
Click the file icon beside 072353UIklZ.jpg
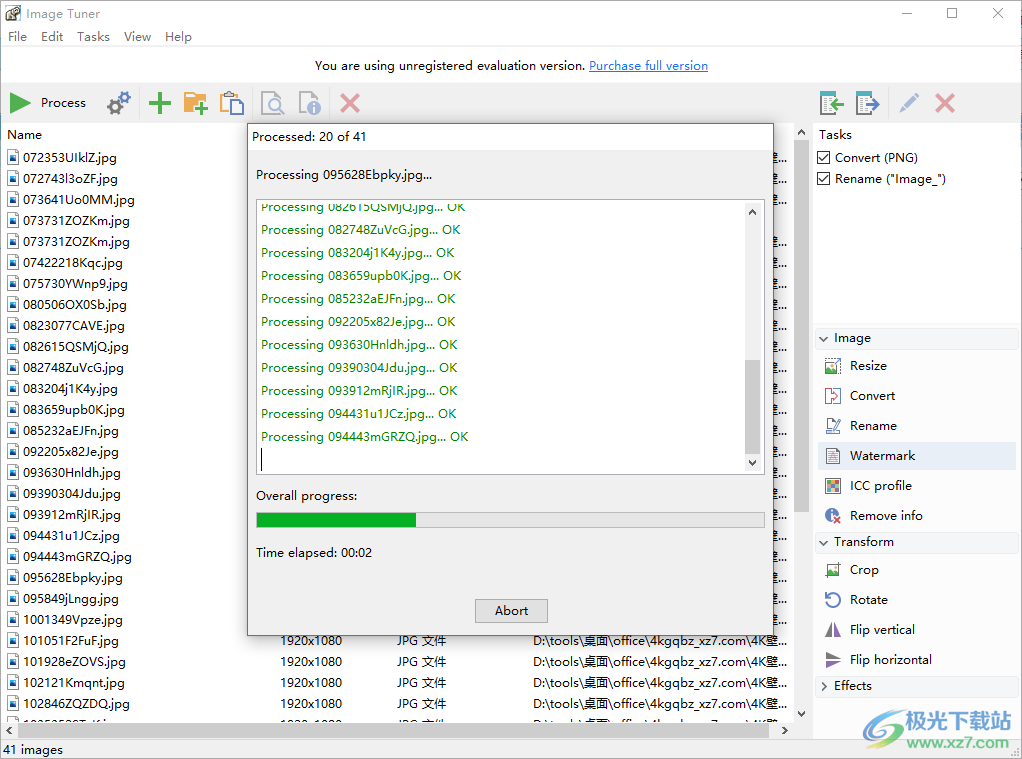13,158
